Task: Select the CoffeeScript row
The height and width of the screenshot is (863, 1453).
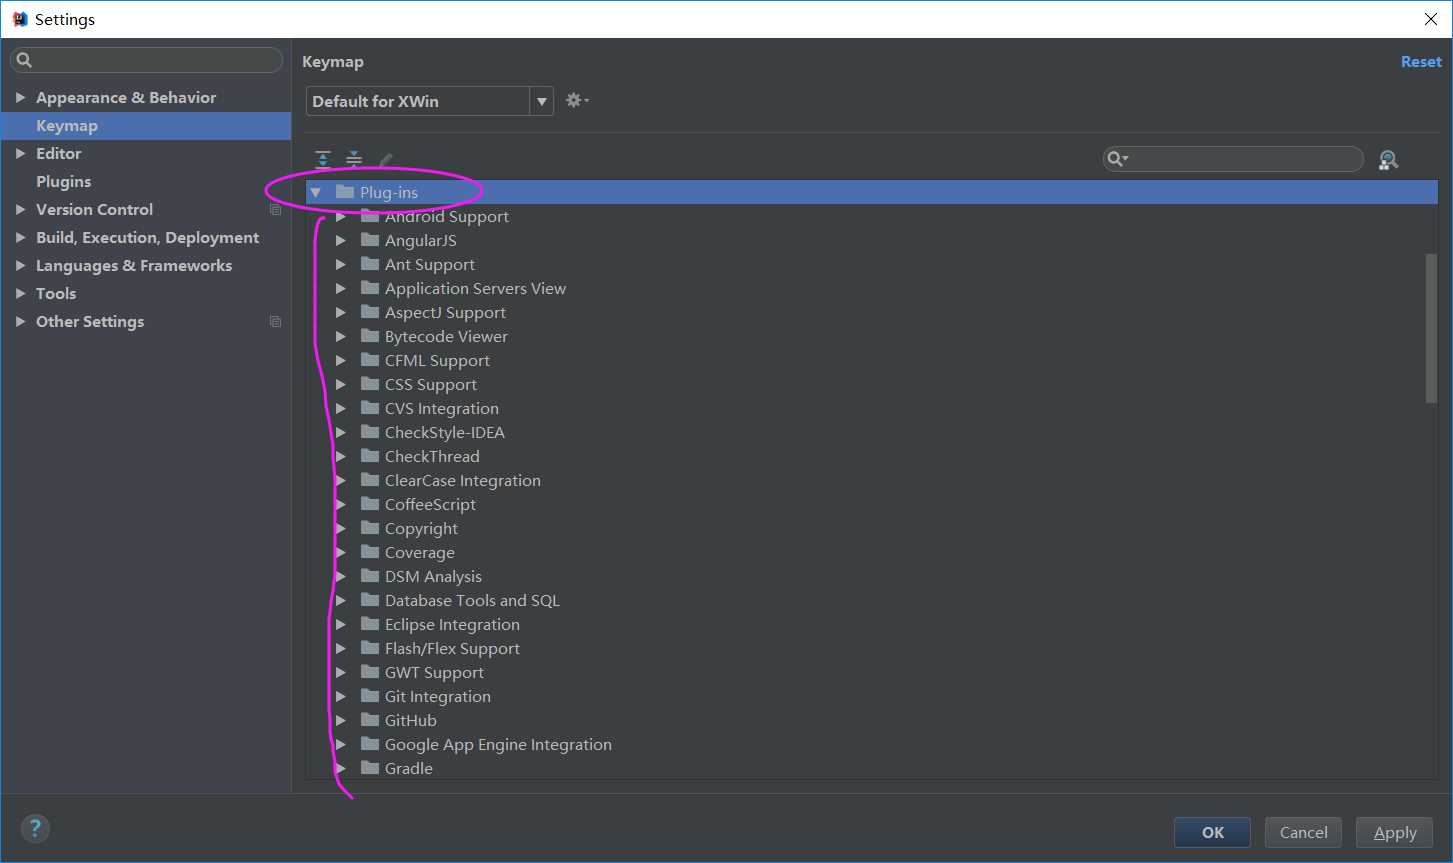Action: pos(872,504)
